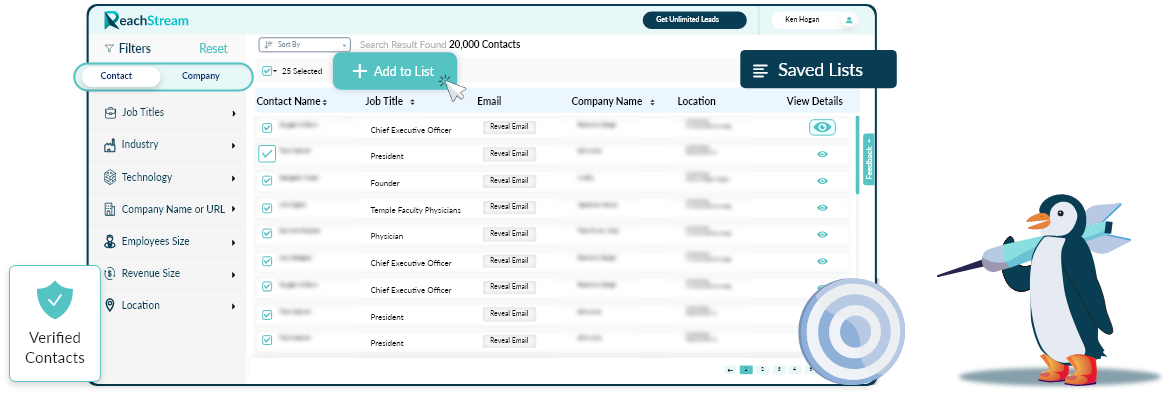Click the Revenue Size dollar icon
Screen dimensions: 1167x396
(110, 273)
